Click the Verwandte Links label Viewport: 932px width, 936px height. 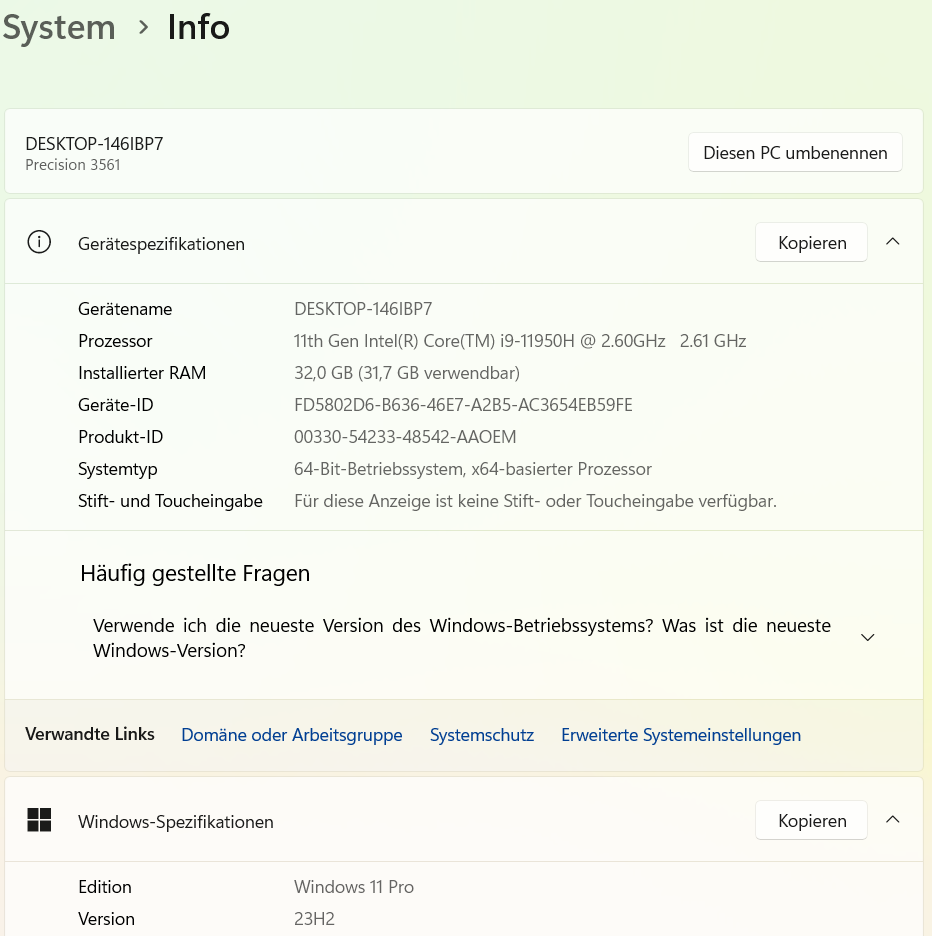coord(90,734)
